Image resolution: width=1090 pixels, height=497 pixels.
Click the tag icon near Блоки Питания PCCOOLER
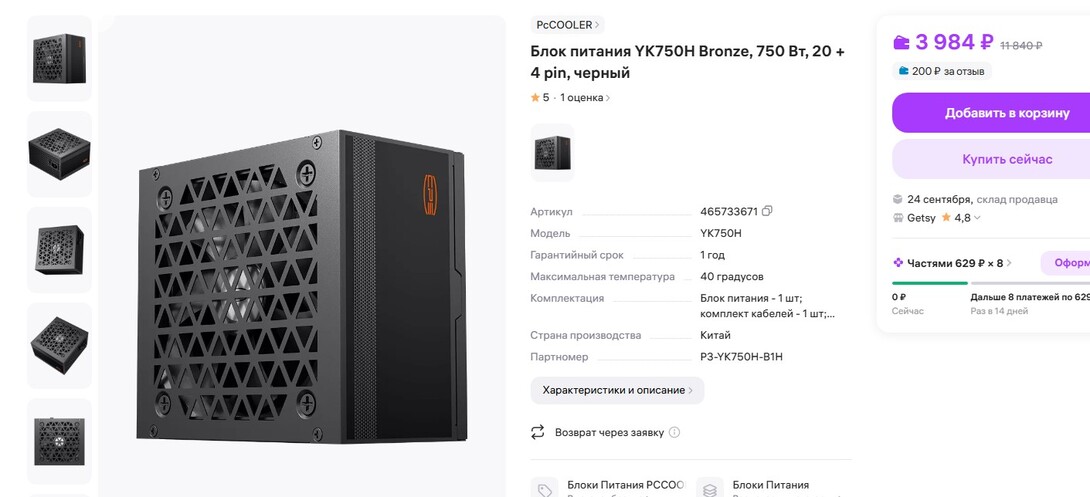[x=544, y=490]
